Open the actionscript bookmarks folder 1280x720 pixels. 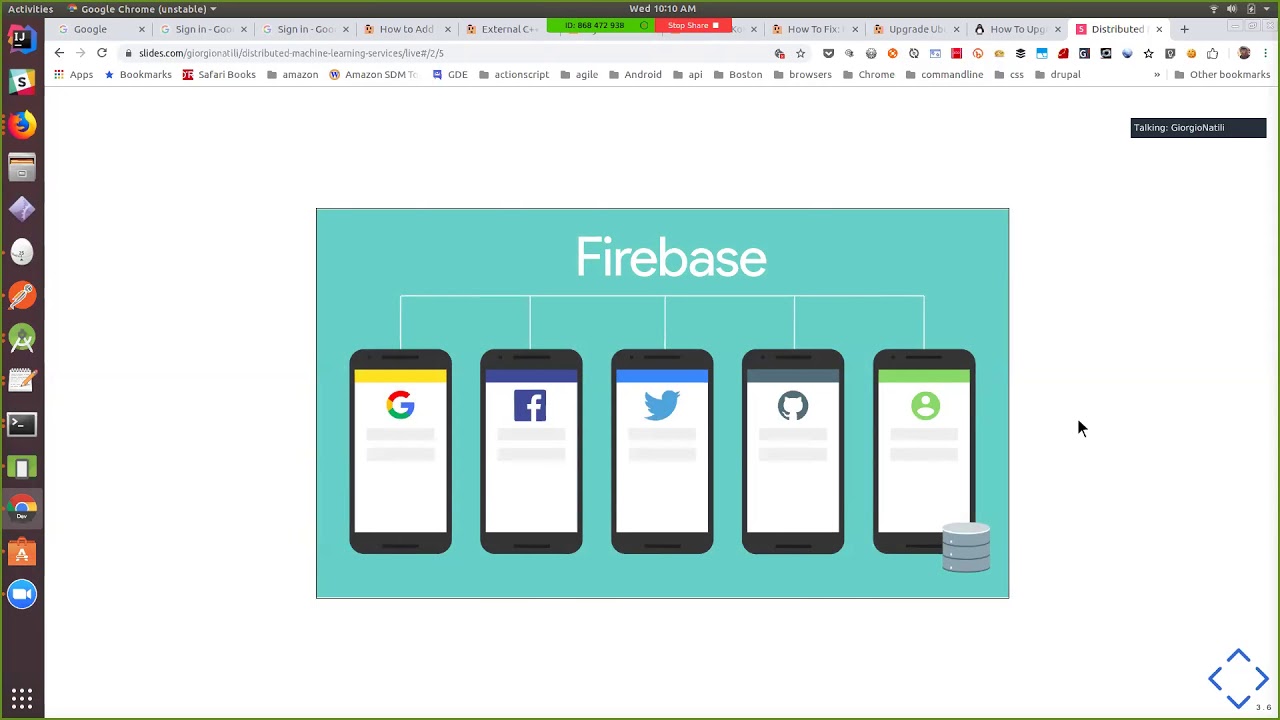(514, 75)
